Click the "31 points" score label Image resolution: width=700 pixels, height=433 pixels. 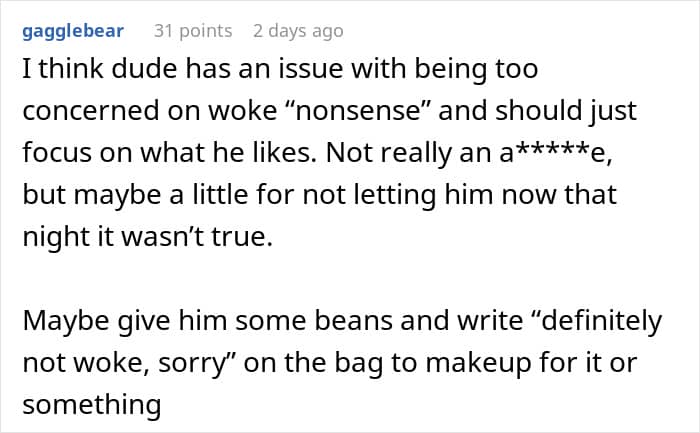(193, 31)
